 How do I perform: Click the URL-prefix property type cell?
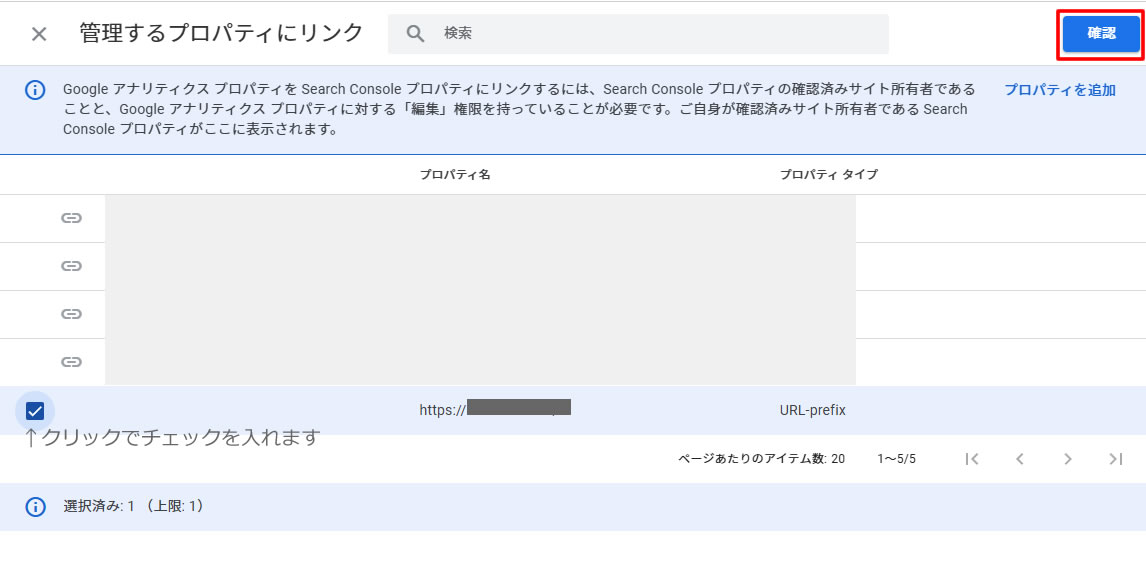click(812, 410)
